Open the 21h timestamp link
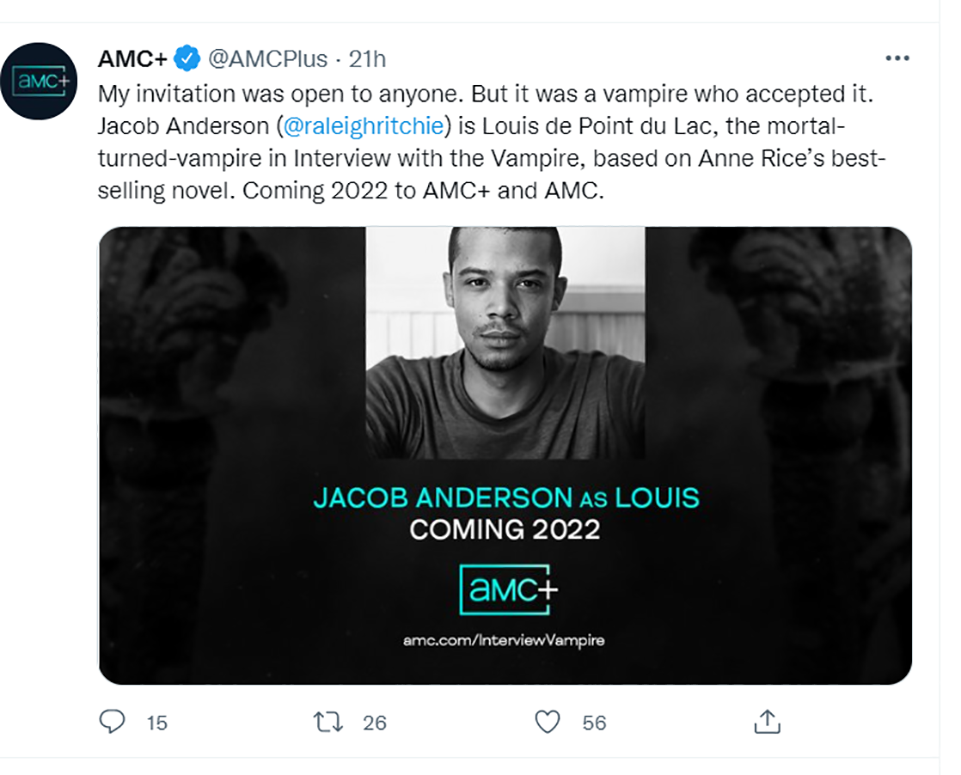This screenshot has width=961, height=775. tap(367, 59)
